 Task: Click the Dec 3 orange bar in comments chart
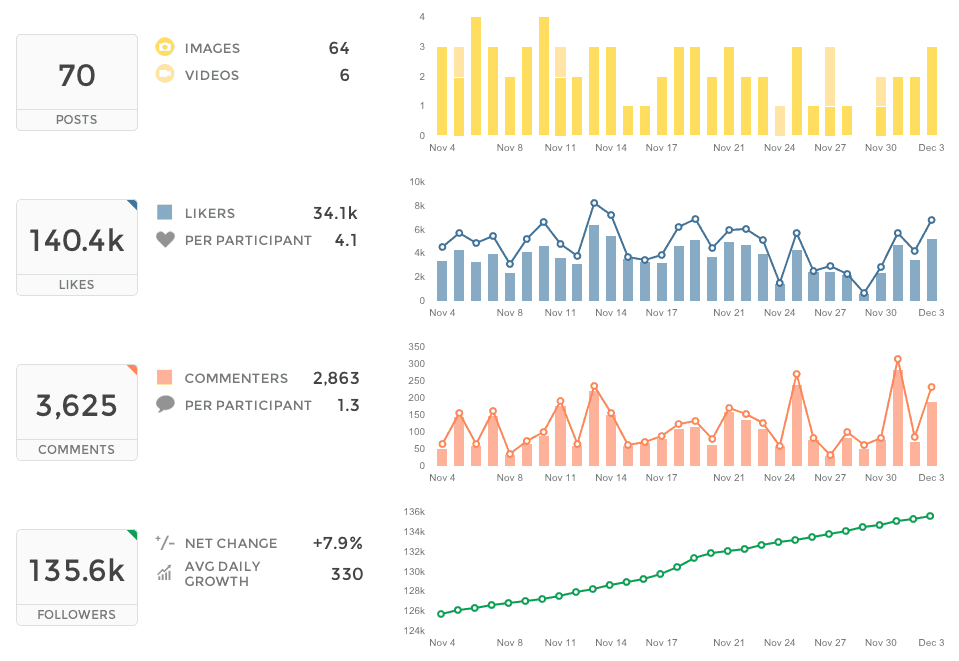point(931,434)
